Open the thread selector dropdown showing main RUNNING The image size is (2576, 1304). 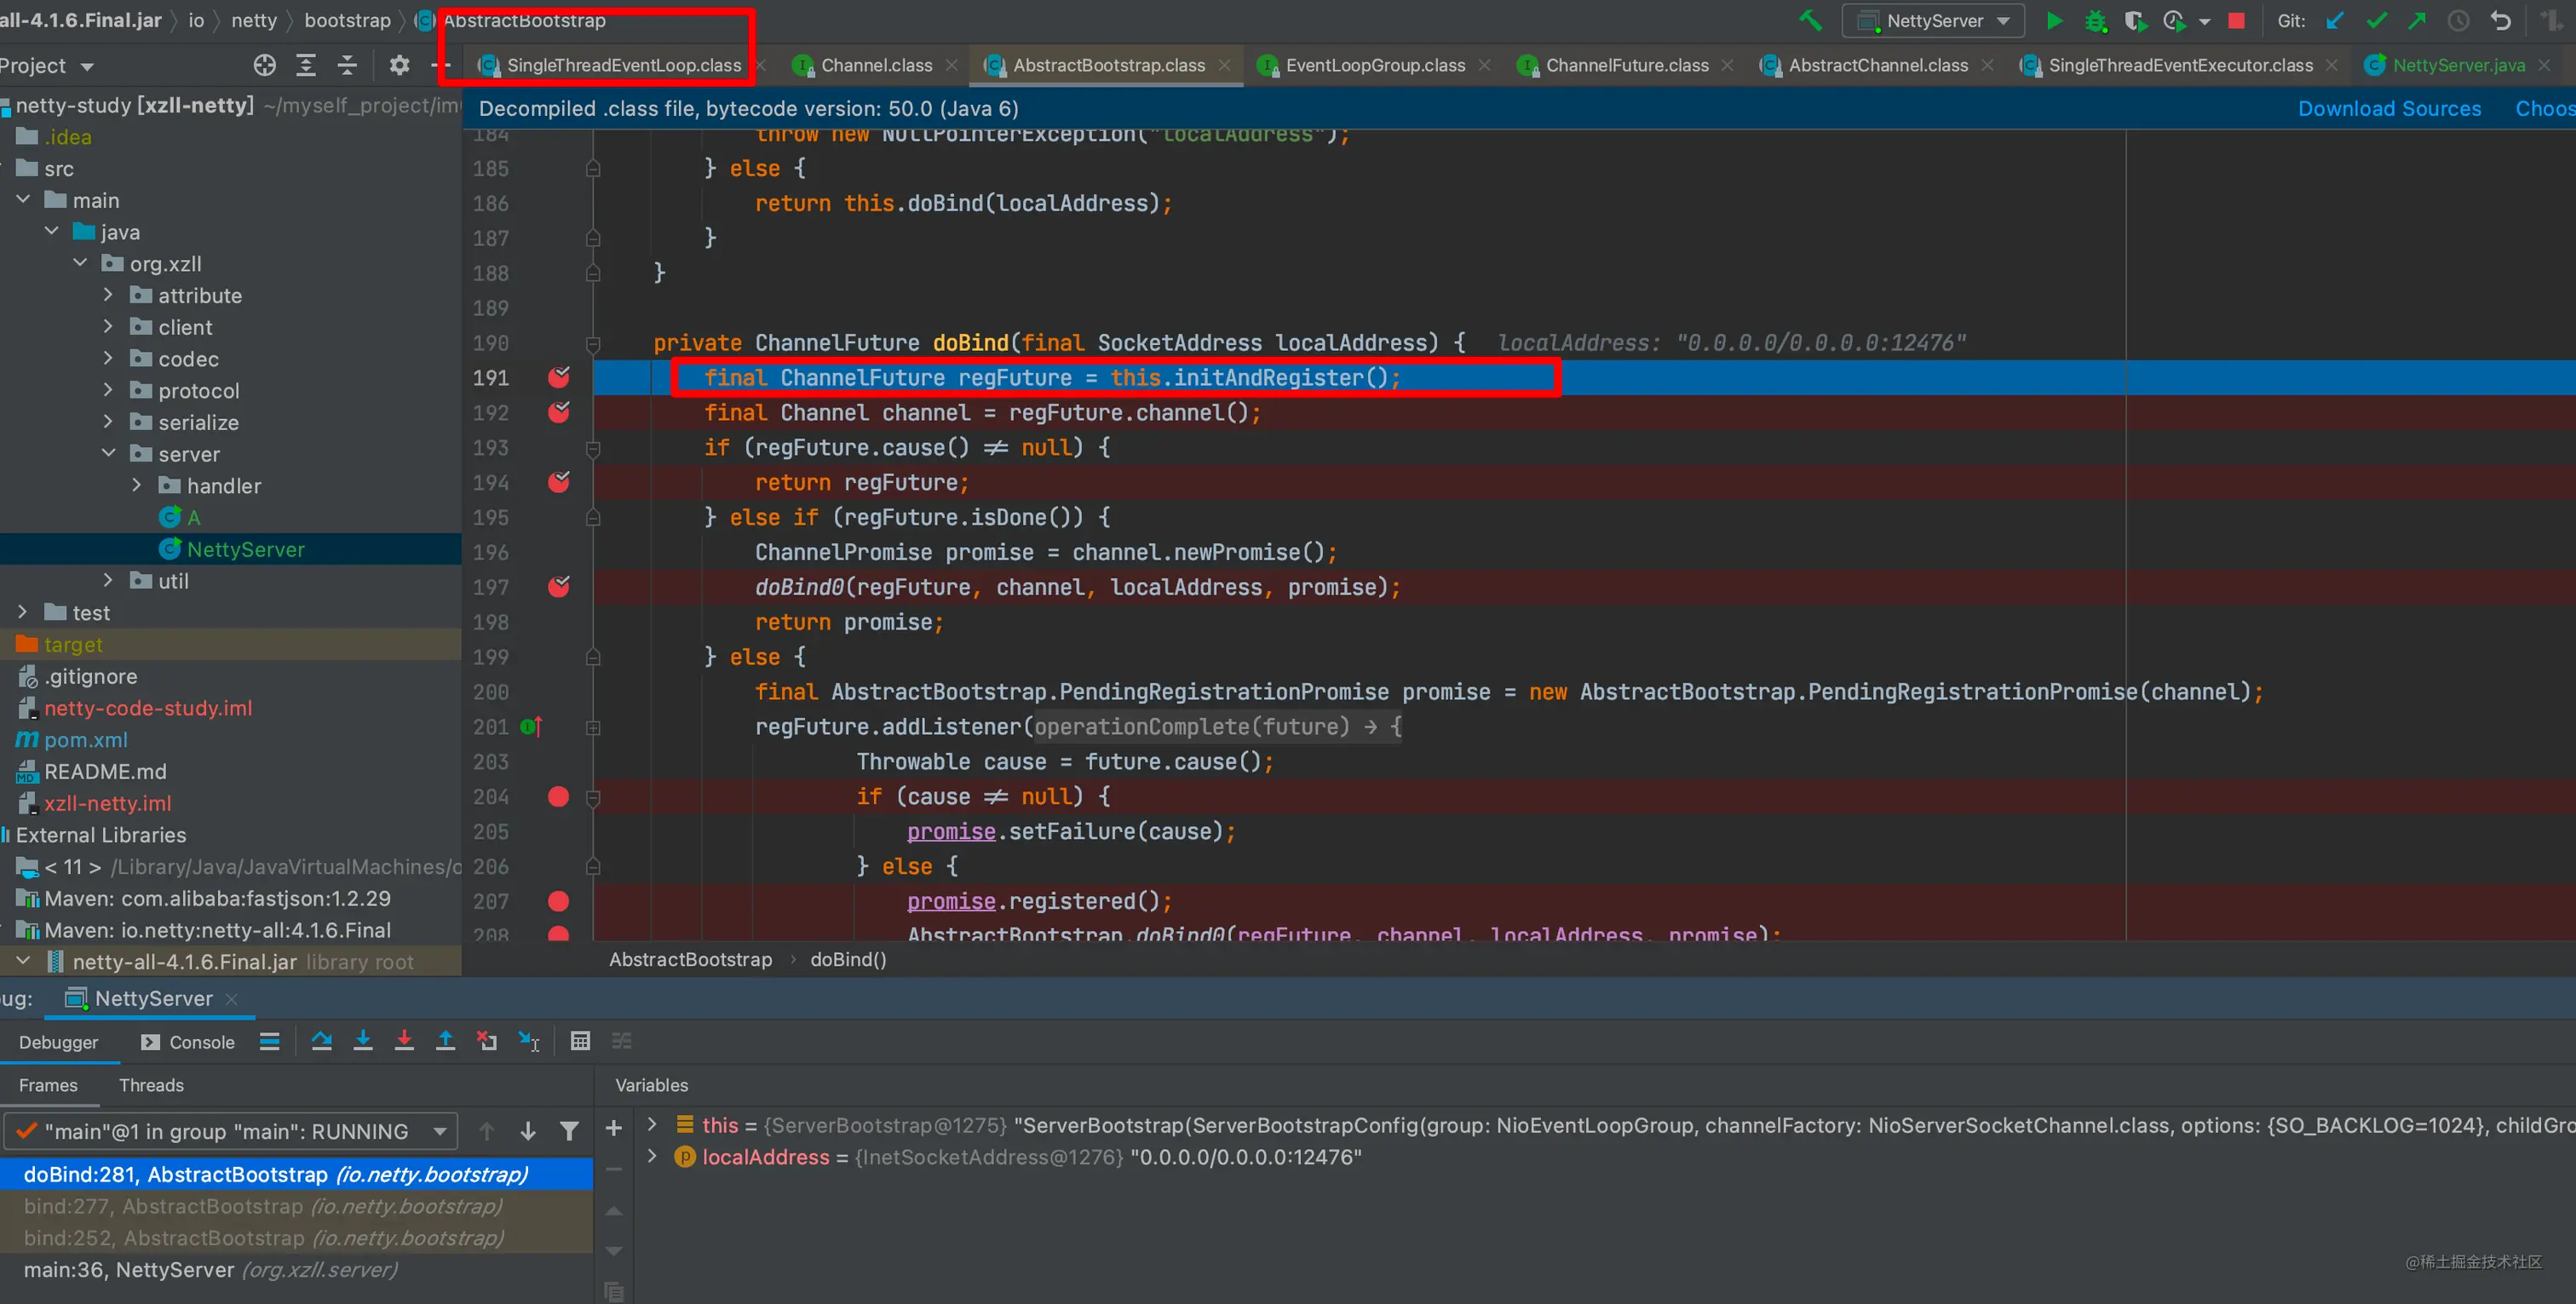[231, 1131]
